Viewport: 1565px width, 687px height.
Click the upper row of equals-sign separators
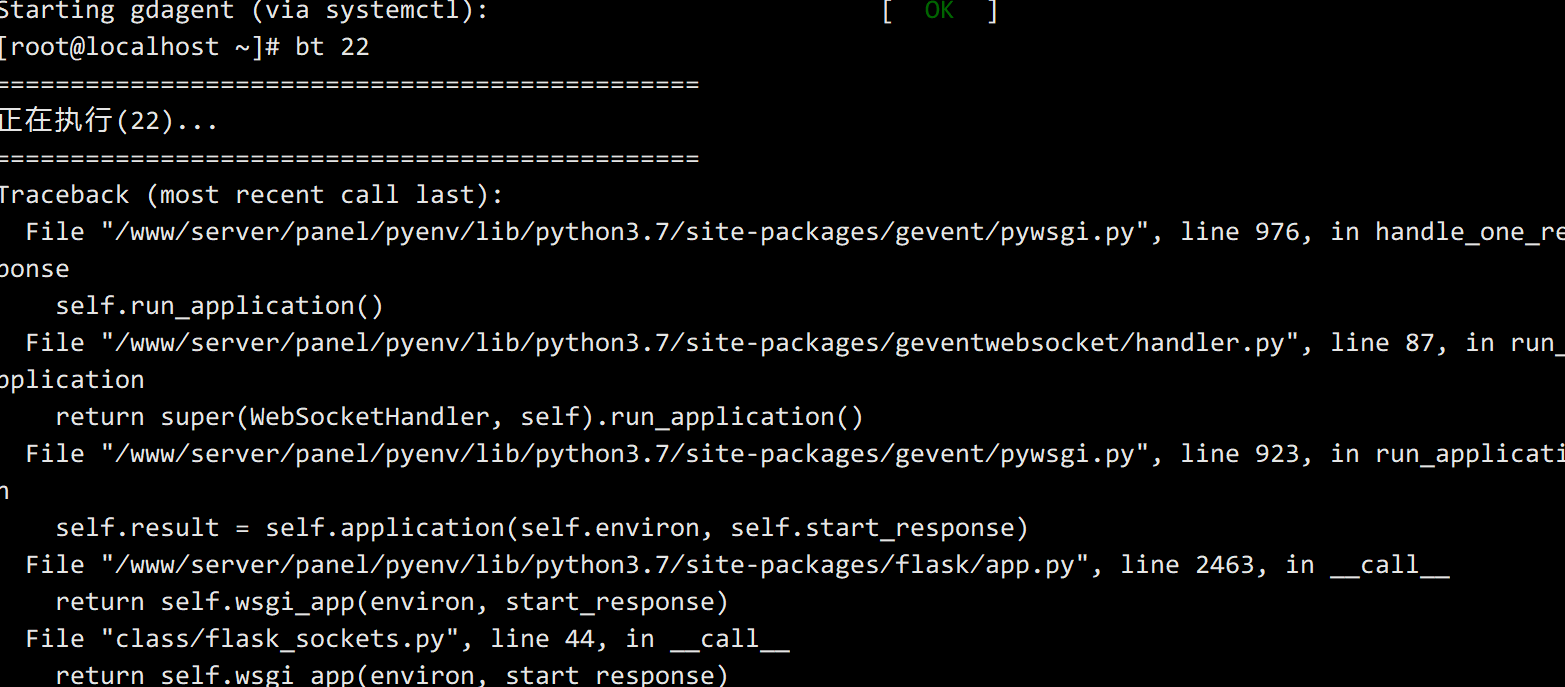click(x=349, y=85)
